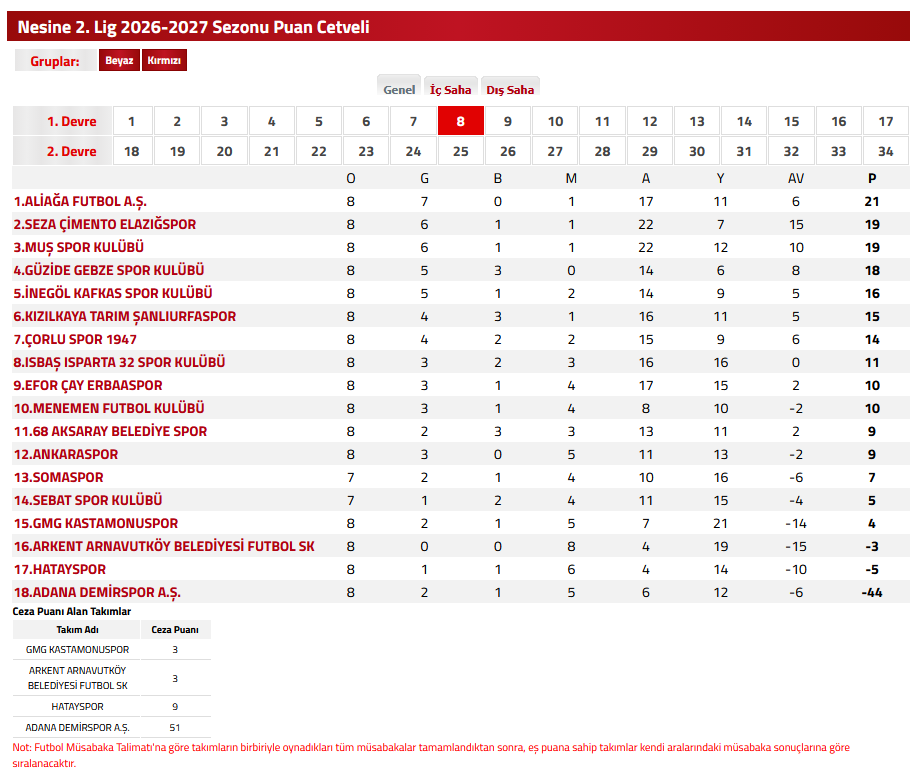Select week 34 in 2. Devre
The width and height of the screenshot is (911, 778).
click(x=886, y=151)
